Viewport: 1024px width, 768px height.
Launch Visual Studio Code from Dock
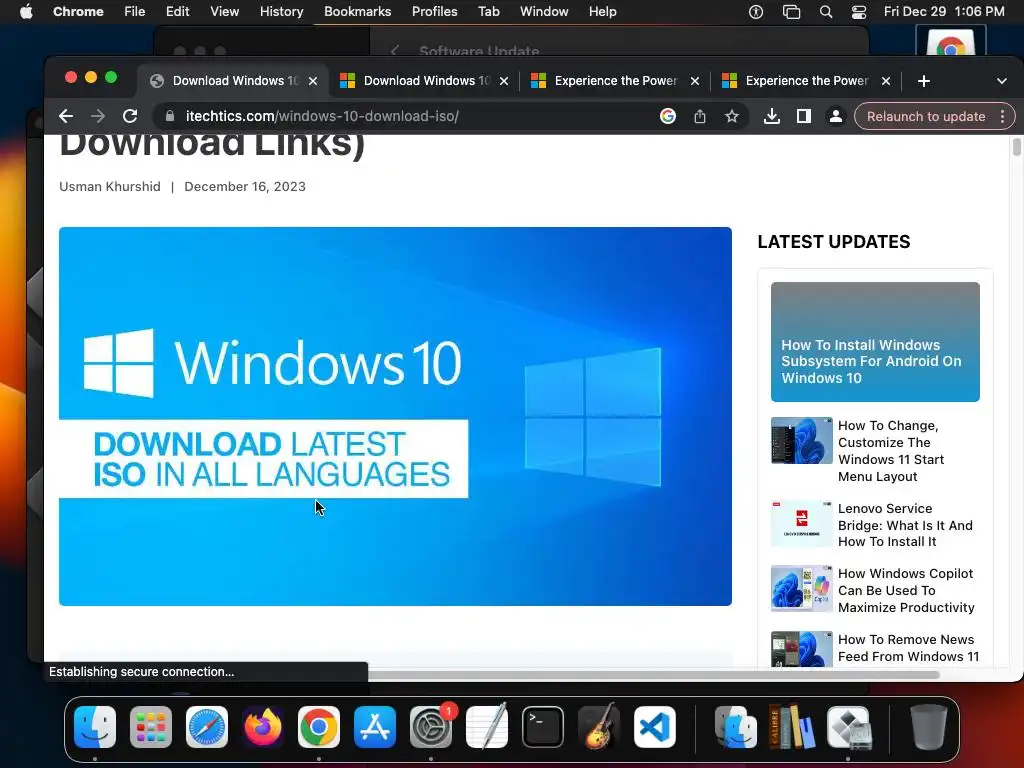pyautogui.click(x=655, y=726)
